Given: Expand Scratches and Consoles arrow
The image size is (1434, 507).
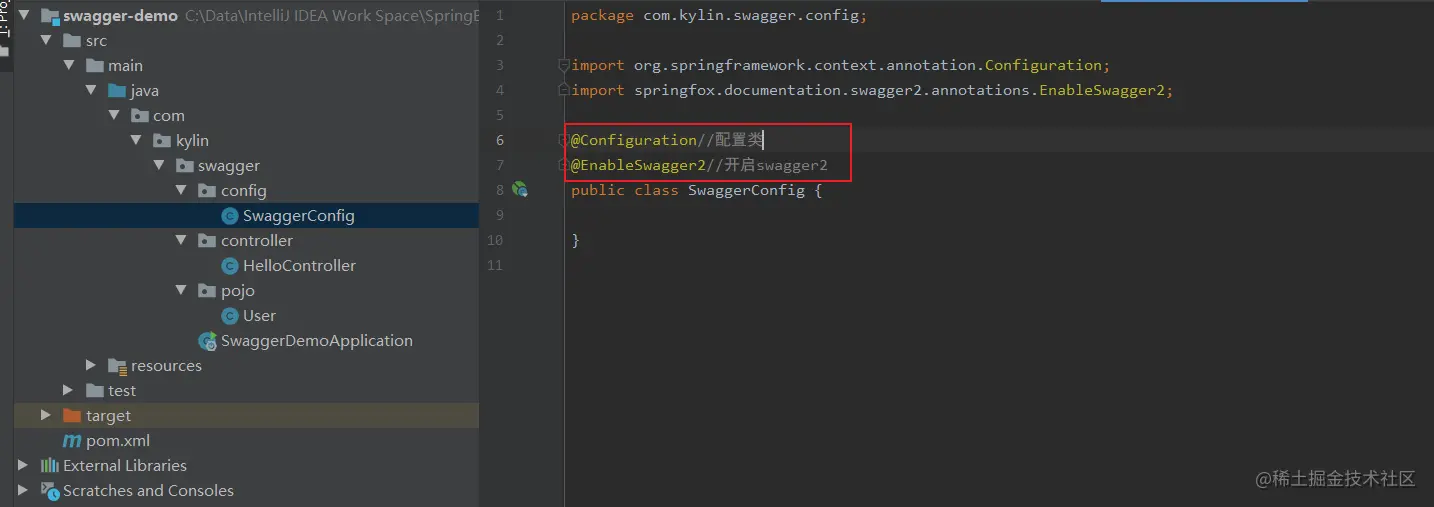Looking at the screenshot, I should tap(23, 491).
